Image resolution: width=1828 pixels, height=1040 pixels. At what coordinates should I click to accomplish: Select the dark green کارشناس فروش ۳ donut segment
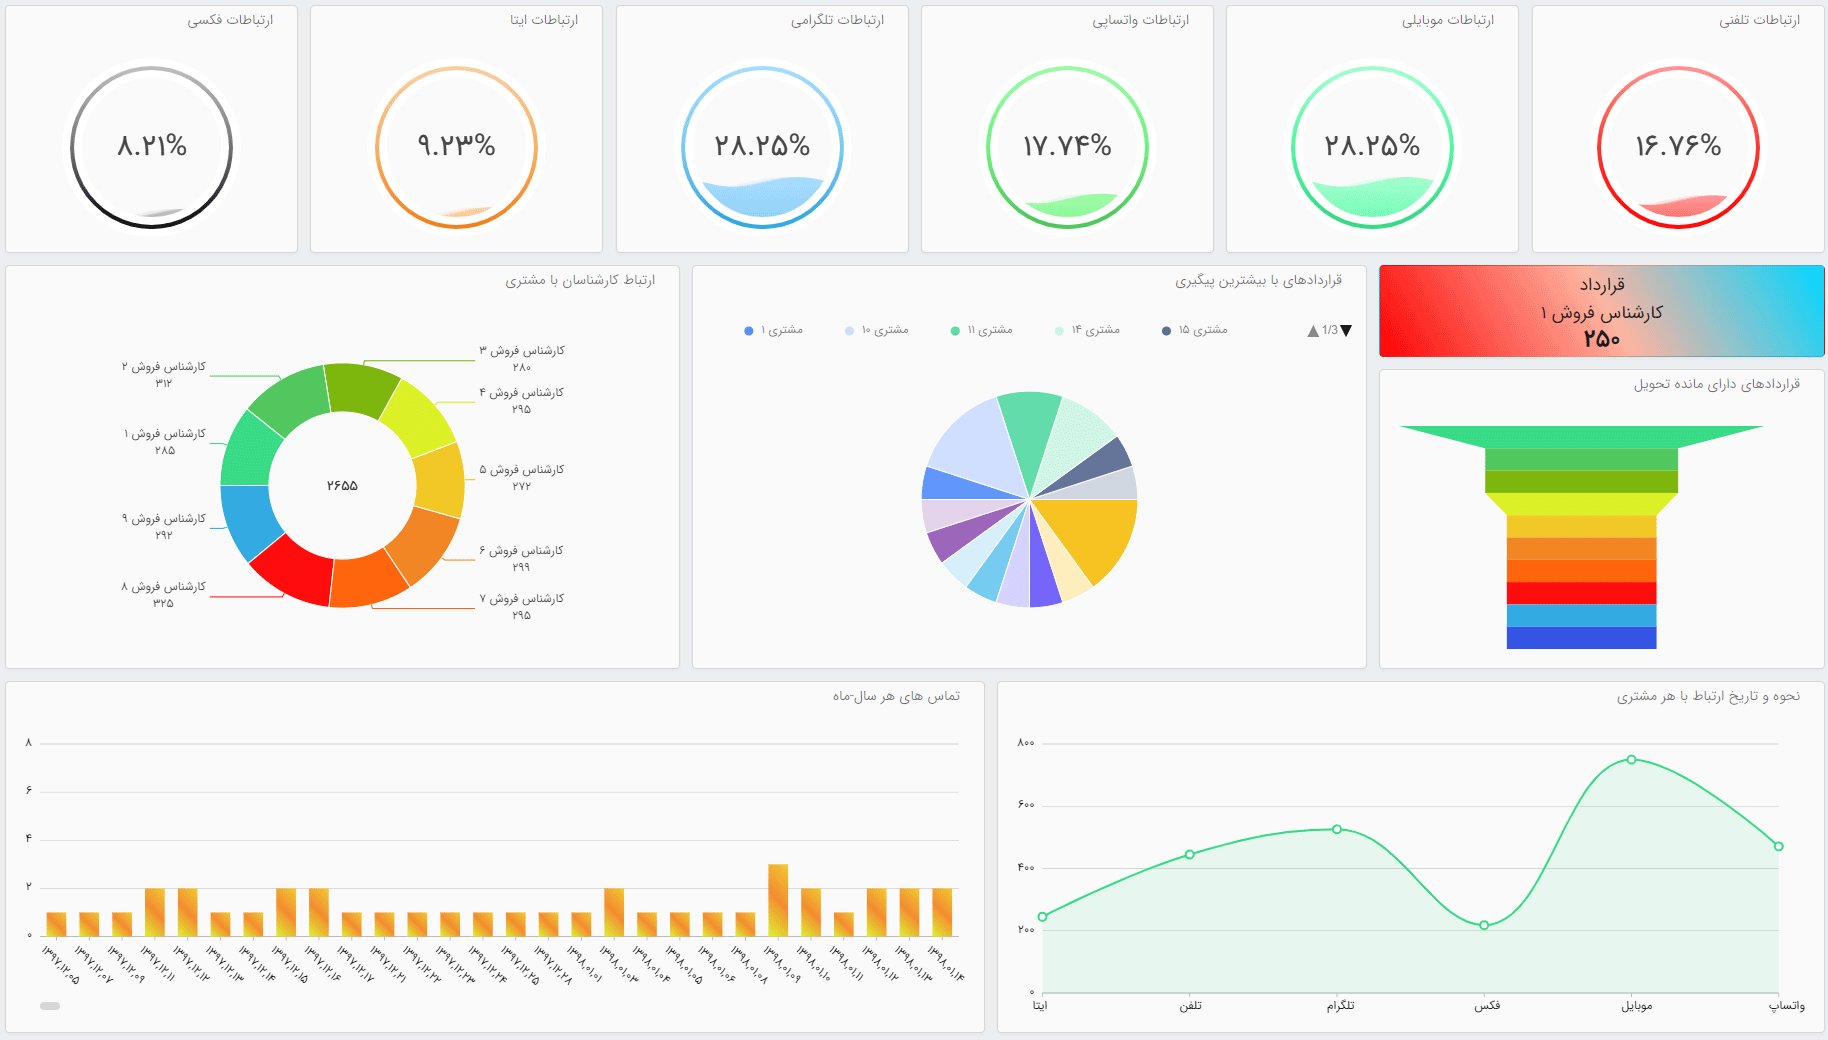point(360,387)
